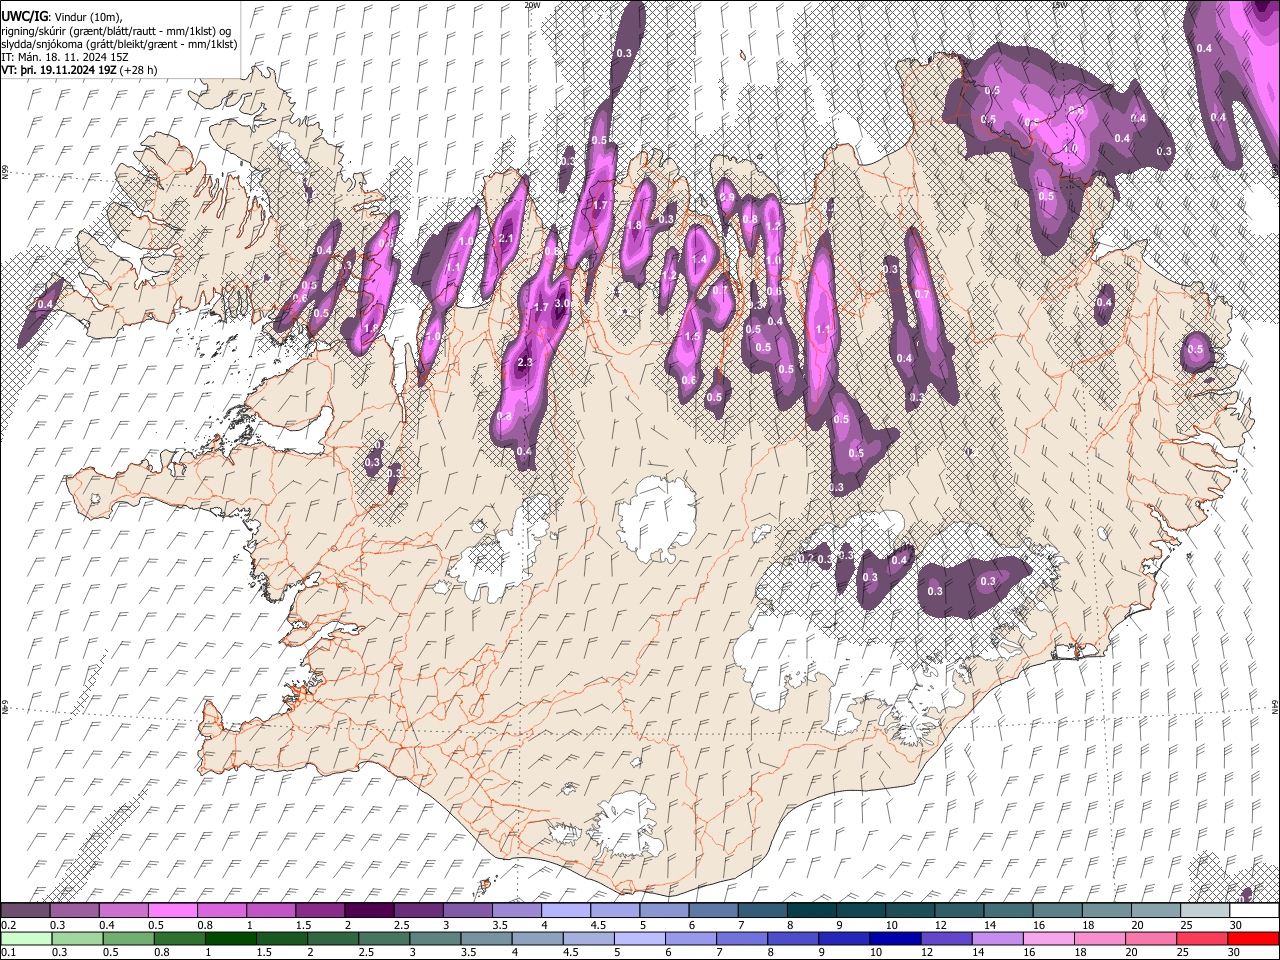Click the 2.3 snowfall value on the map
The width and height of the screenshot is (1280, 960).
pos(524,363)
